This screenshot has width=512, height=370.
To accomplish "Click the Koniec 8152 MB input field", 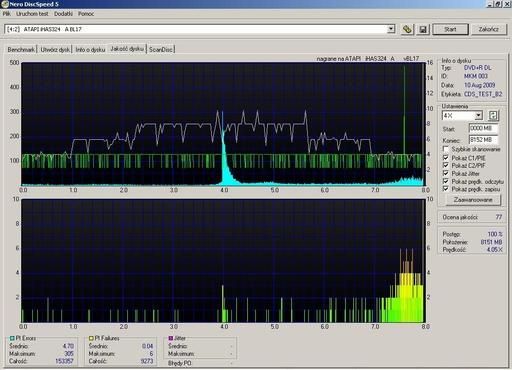I will point(483,140).
